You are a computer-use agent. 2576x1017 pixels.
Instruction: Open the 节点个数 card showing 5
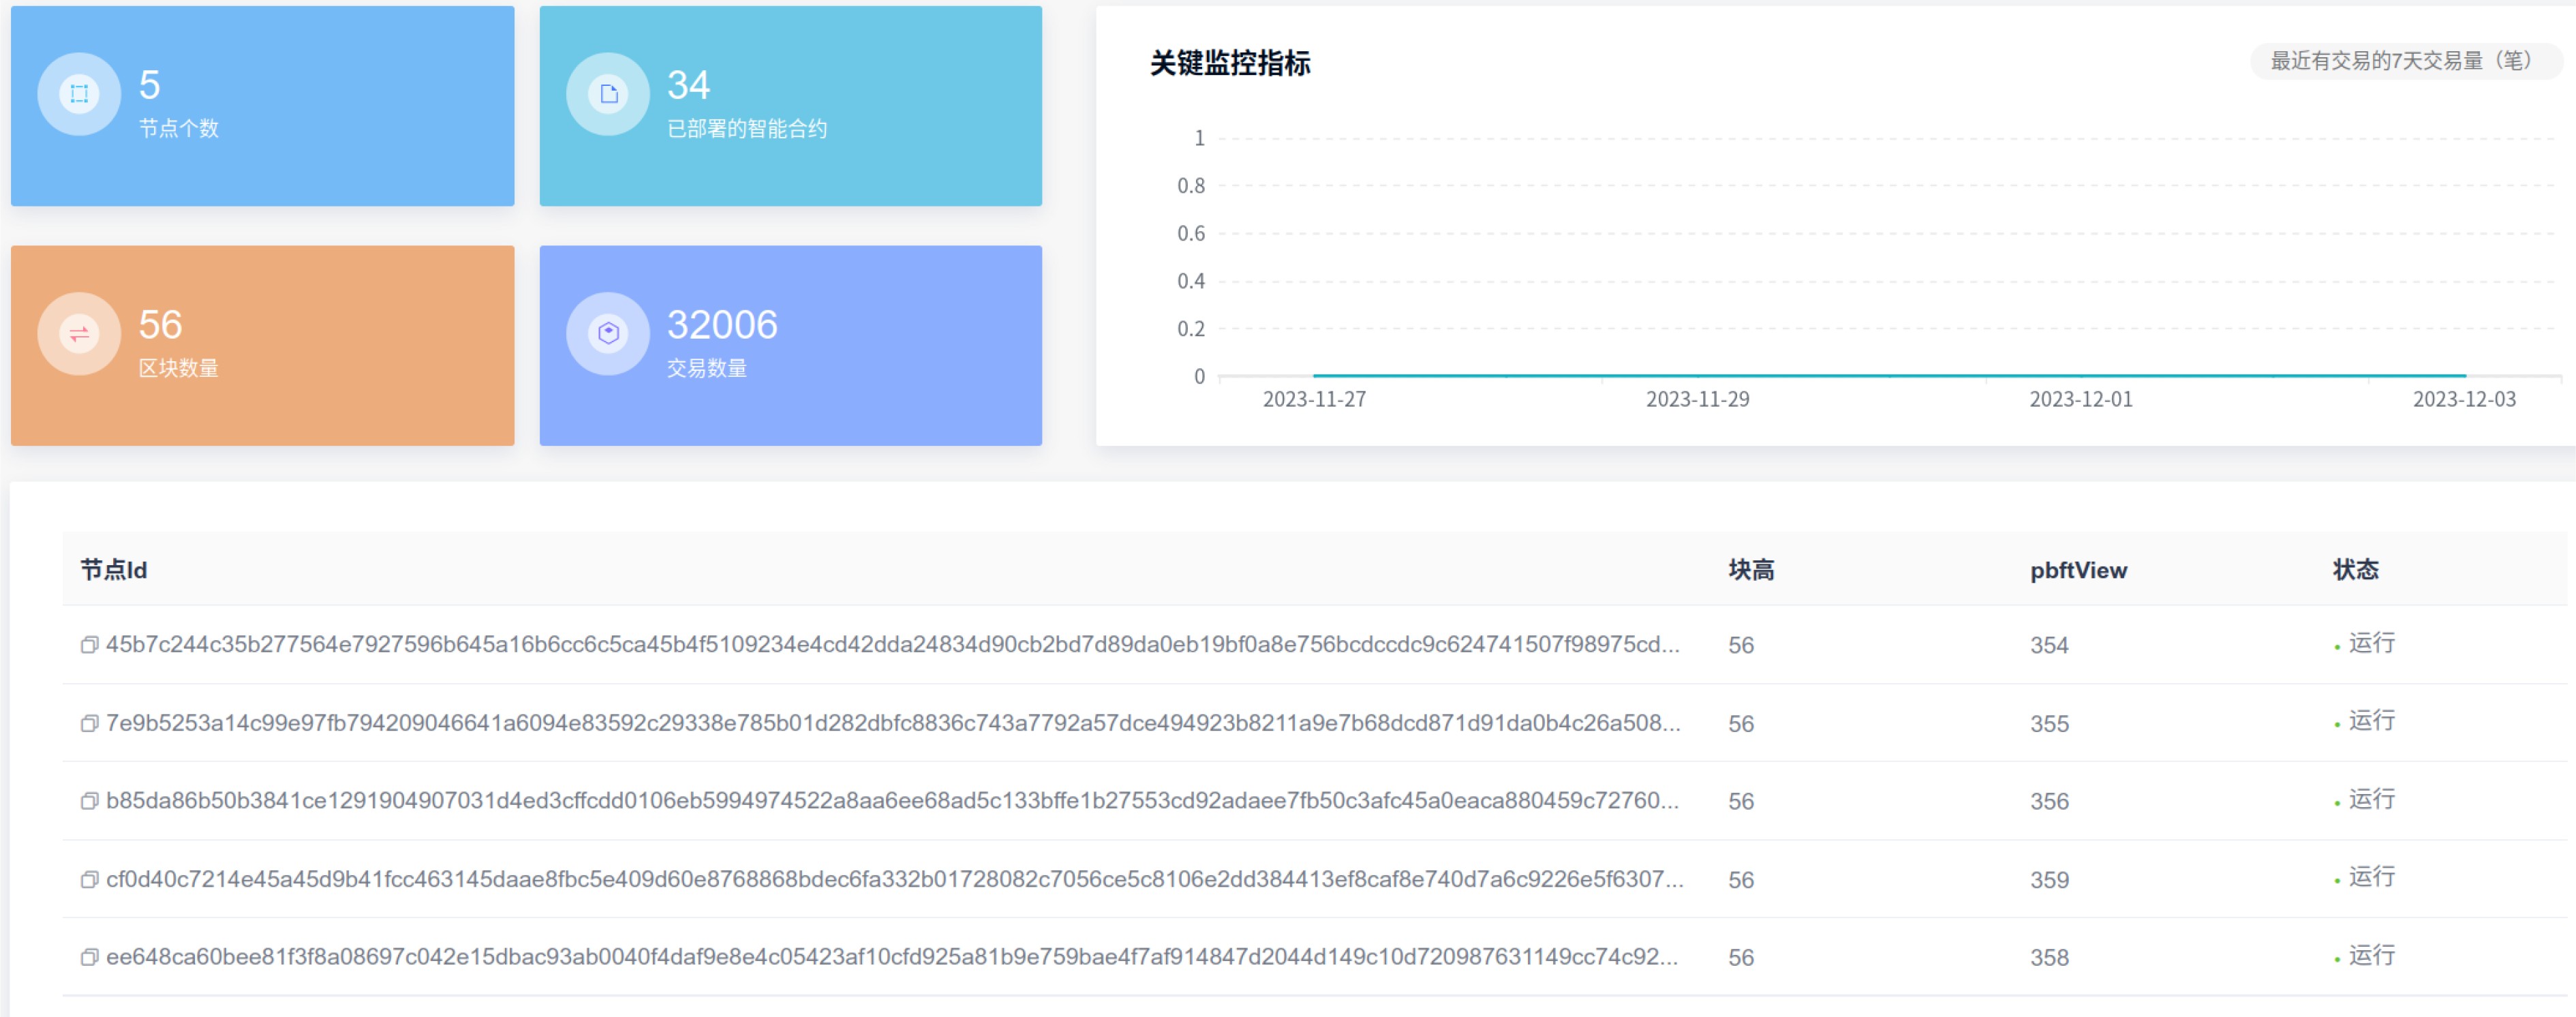263,106
